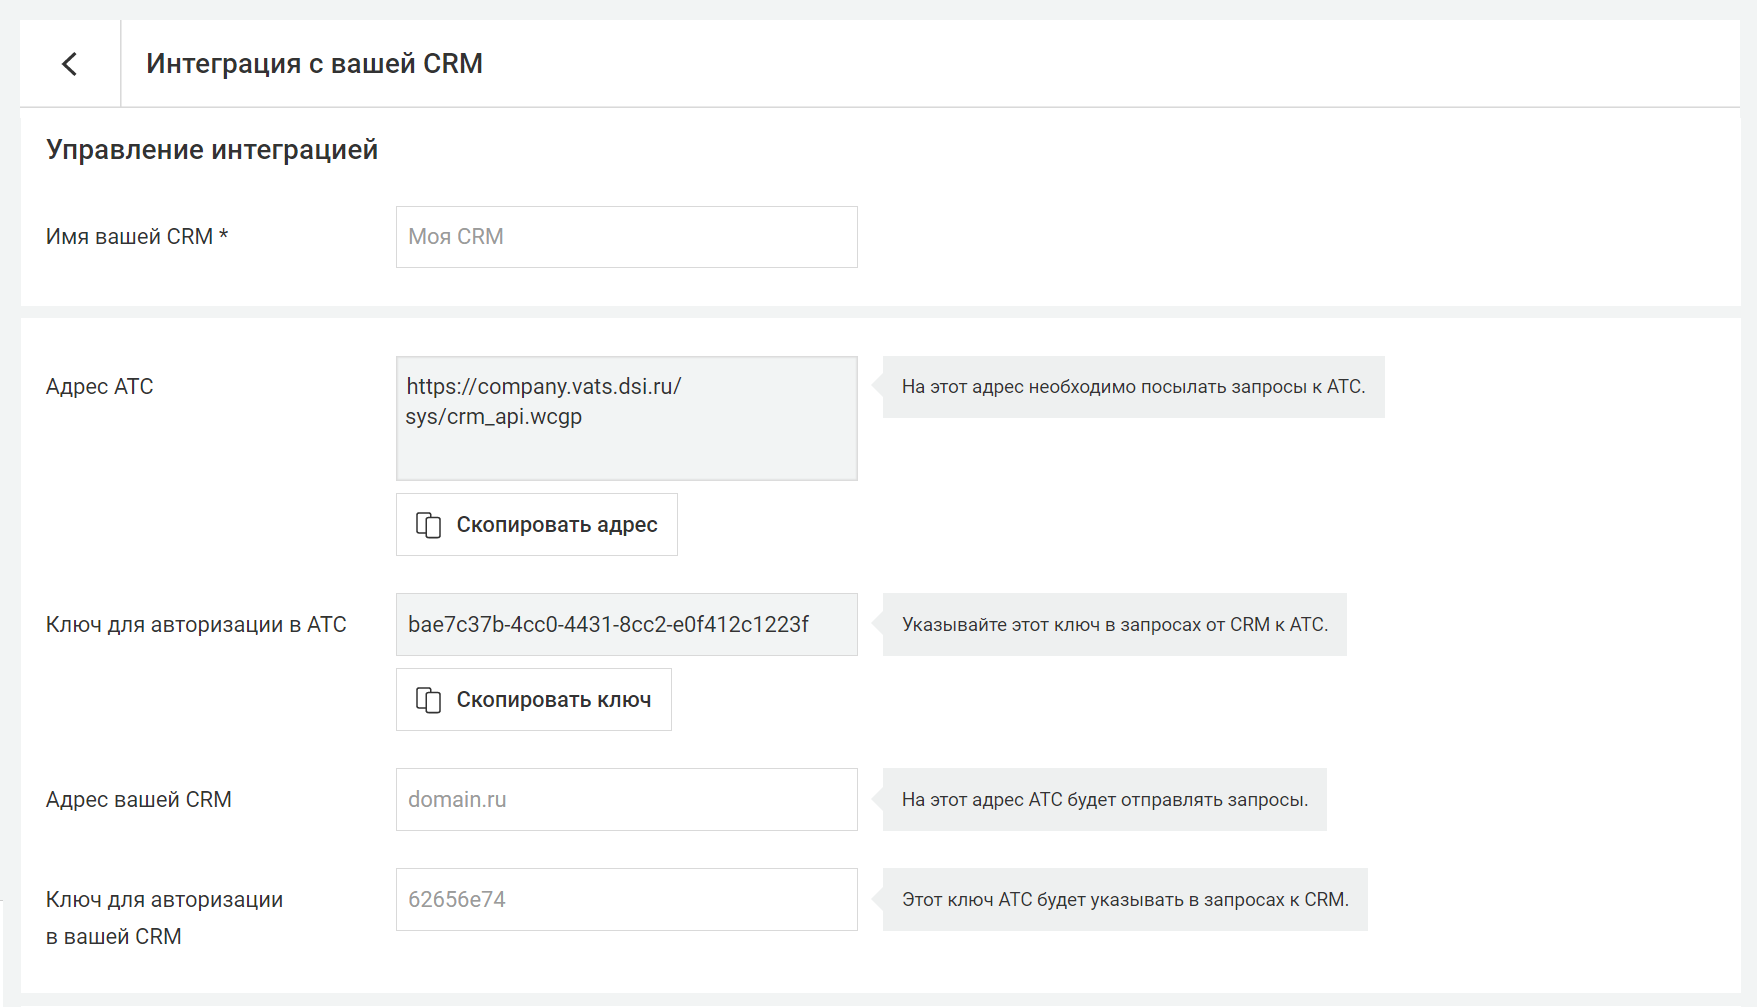This screenshot has width=1757, height=1007.
Task: Click the copy icon beside 'Скопировать ключ'
Action: pyautogui.click(x=428, y=700)
